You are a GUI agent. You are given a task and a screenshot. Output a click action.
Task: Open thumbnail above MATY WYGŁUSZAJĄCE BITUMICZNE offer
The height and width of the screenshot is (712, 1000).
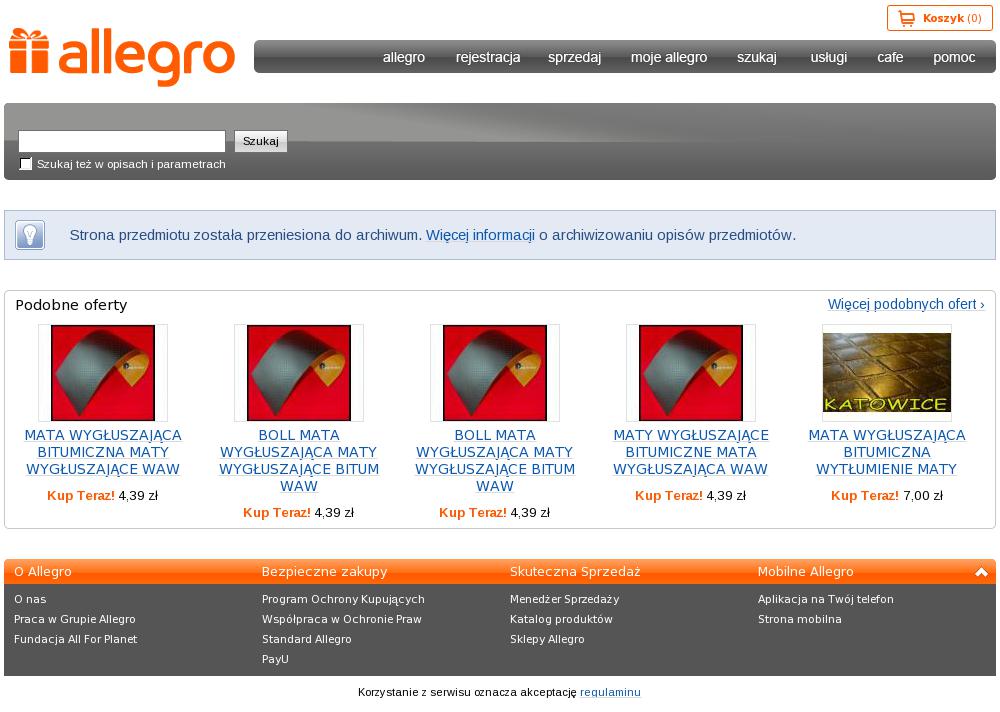(691, 373)
